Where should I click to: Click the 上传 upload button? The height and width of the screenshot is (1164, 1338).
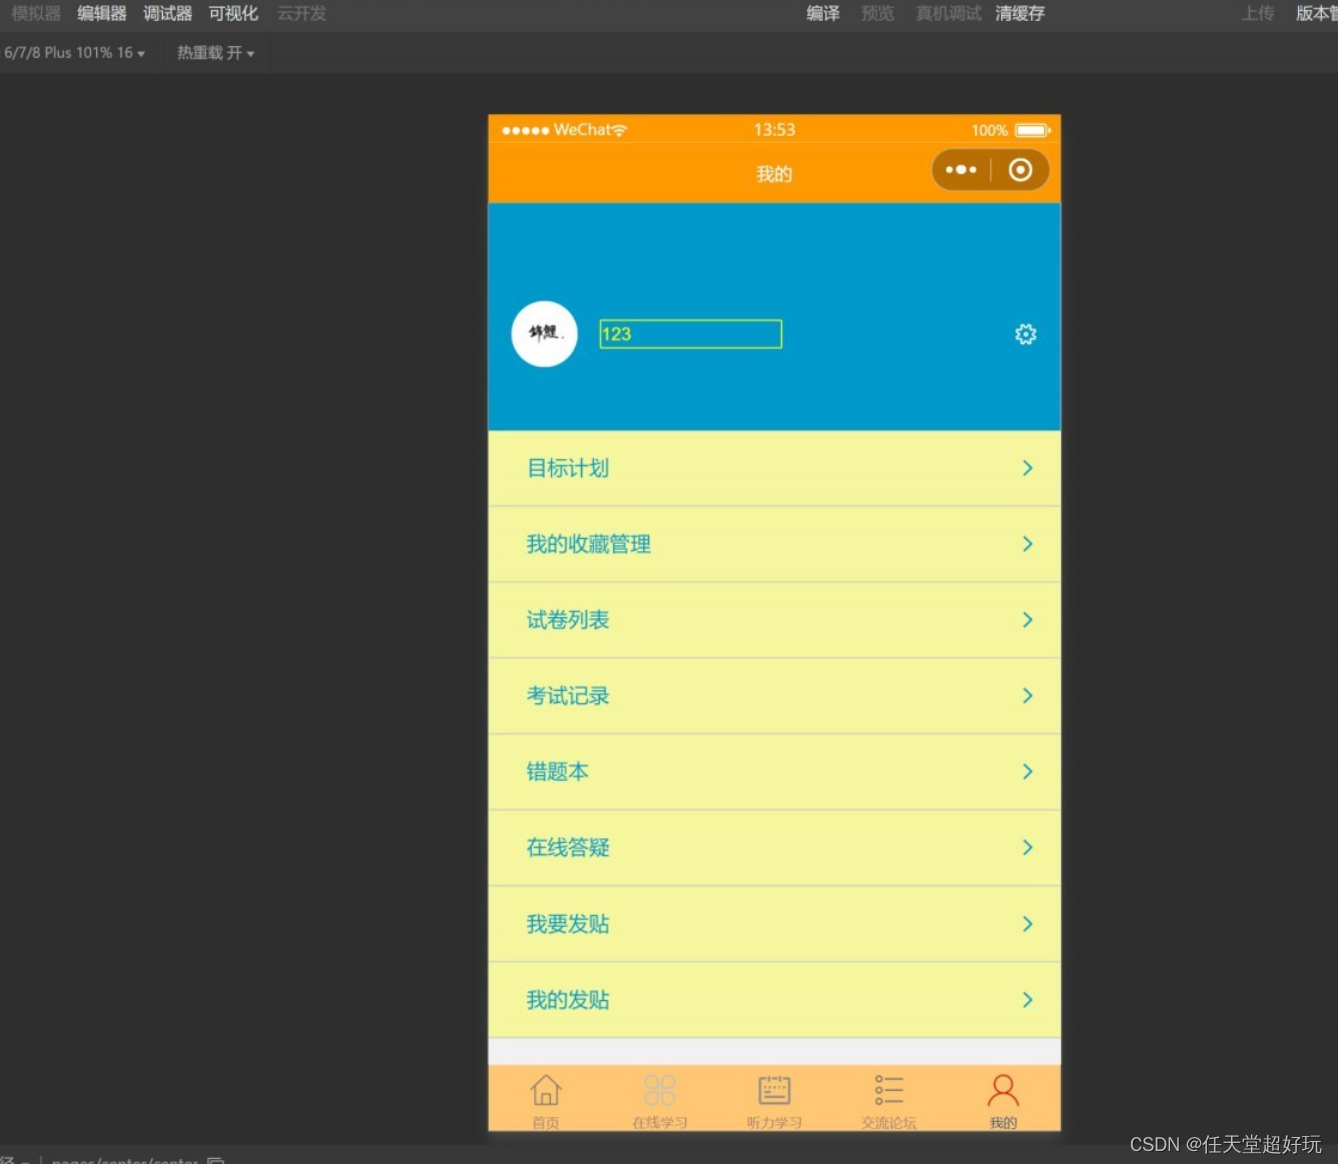1258,13
